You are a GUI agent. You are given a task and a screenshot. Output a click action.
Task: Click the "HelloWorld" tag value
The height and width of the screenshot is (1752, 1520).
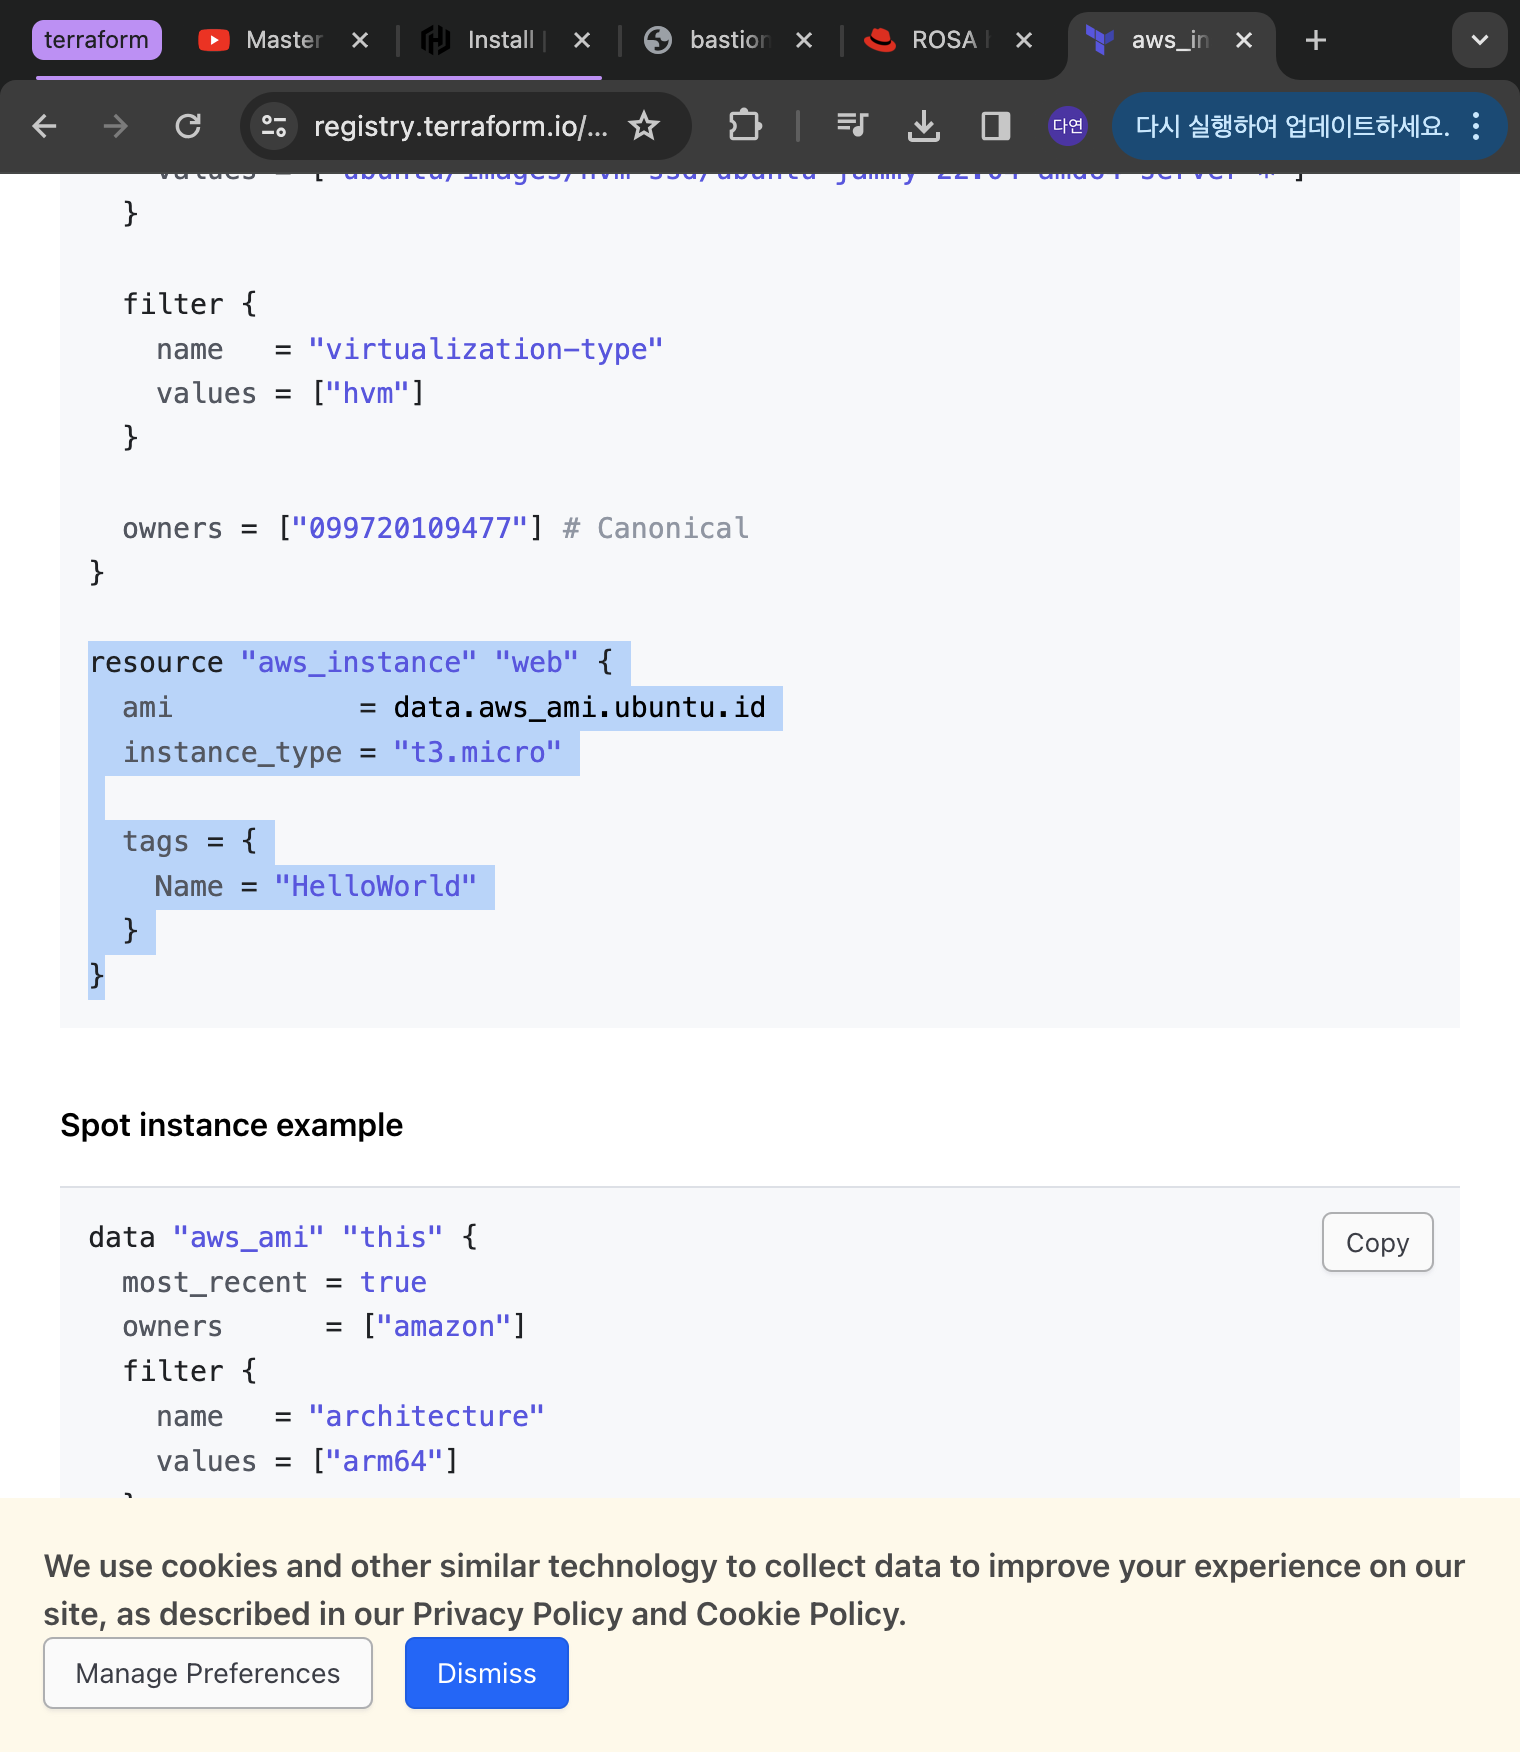point(375,886)
